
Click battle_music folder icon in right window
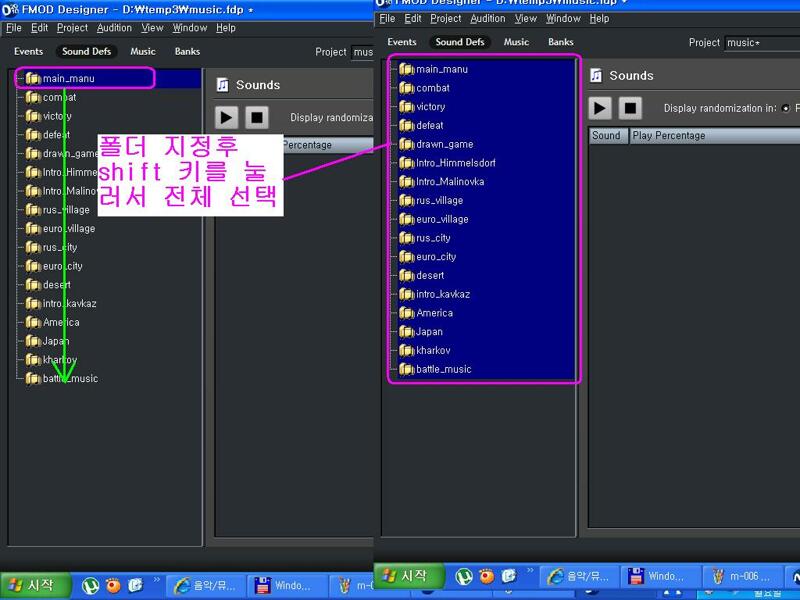point(407,369)
